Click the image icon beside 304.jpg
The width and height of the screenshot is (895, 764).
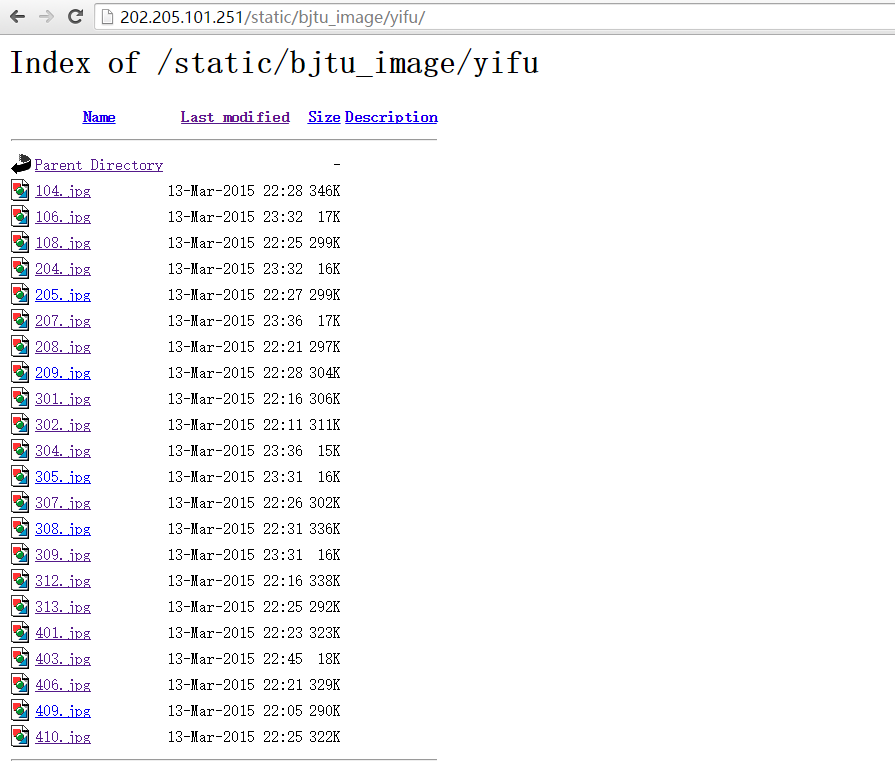coord(20,451)
